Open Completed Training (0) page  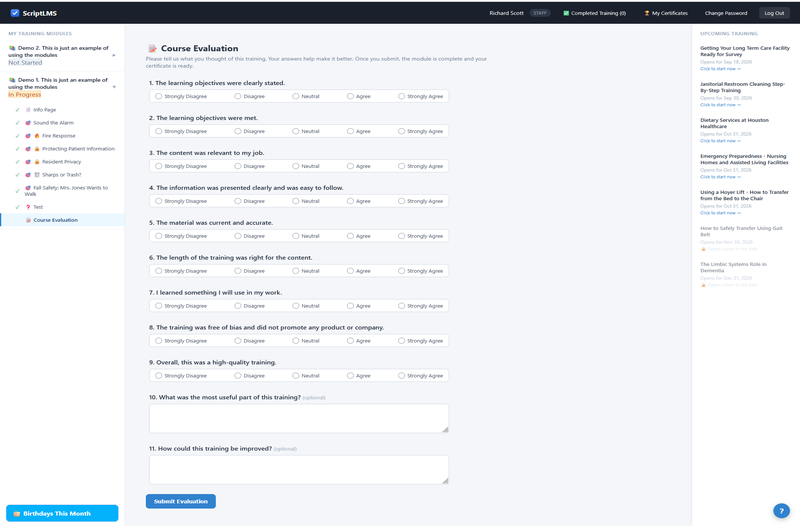(594, 13)
